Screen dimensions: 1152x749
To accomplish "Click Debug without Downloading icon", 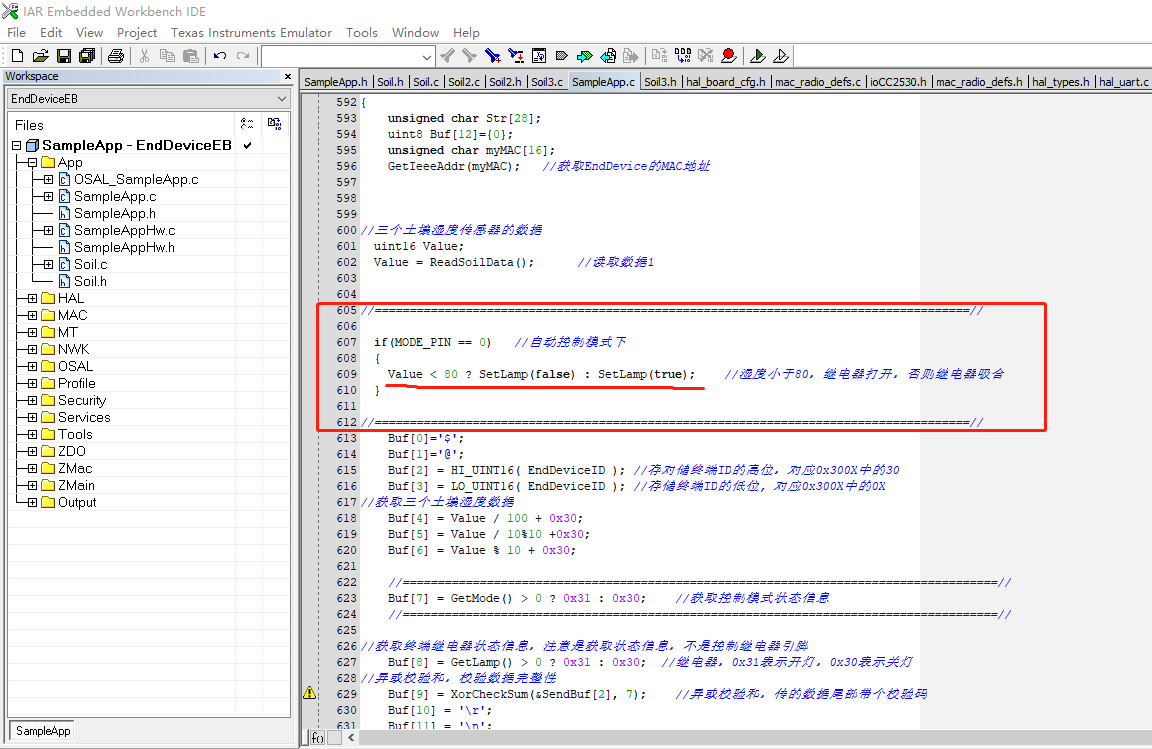I will (781, 56).
